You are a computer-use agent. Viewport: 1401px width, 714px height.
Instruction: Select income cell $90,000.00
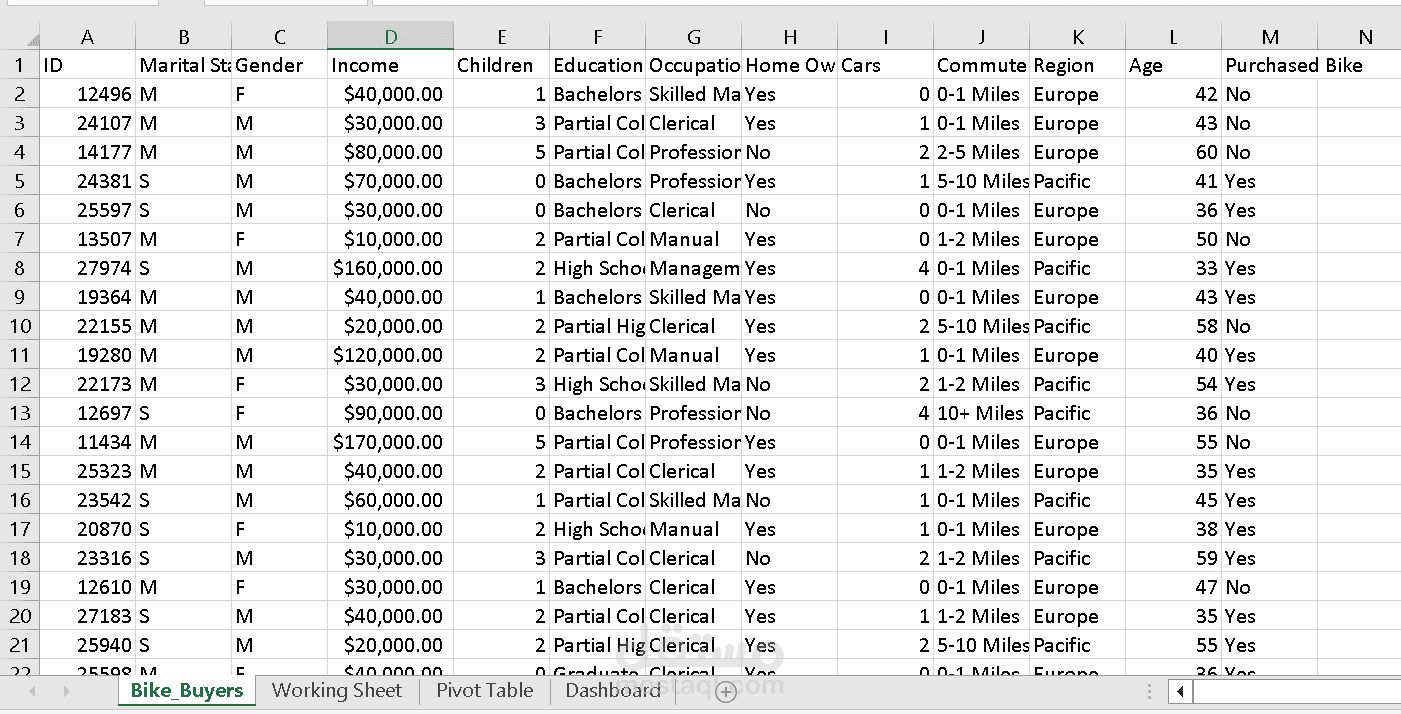click(x=391, y=413)
